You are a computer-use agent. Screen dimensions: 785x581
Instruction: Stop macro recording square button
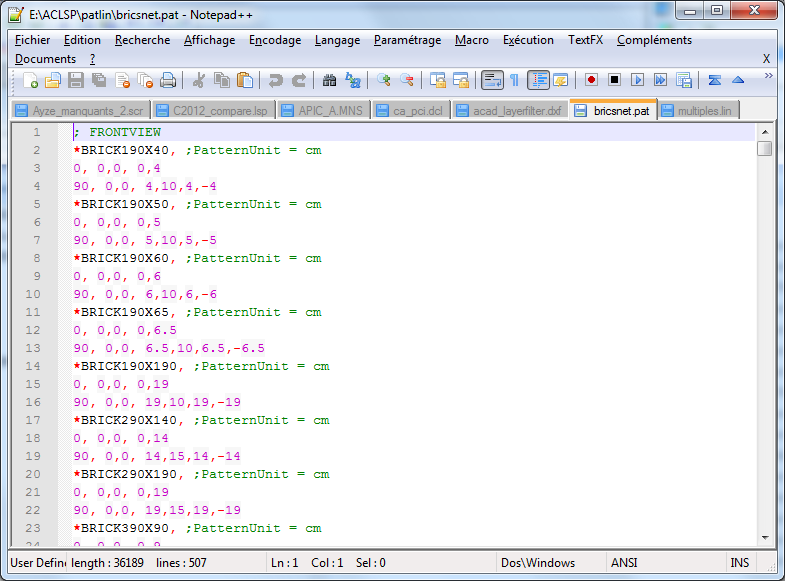[614, 80]
